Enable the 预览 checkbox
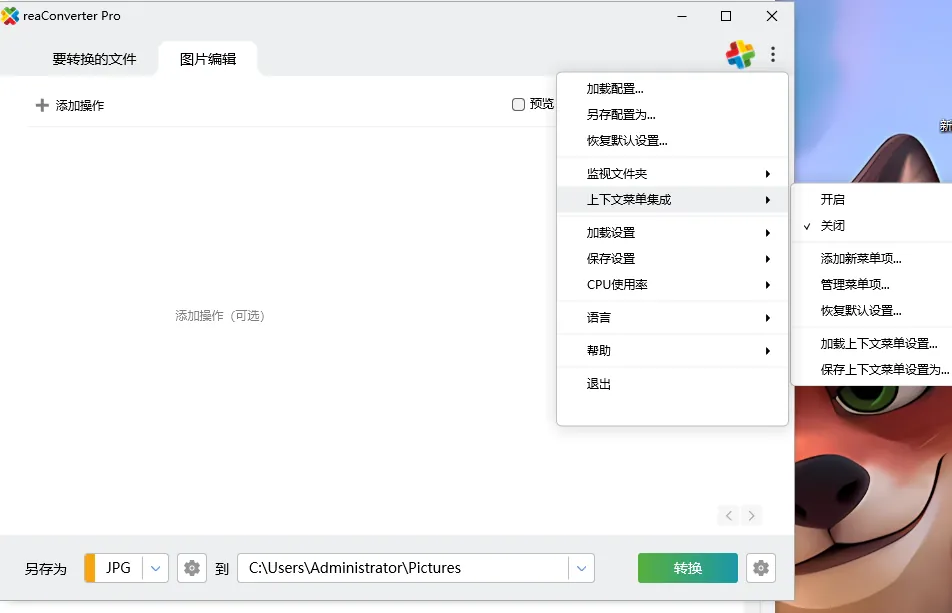This screenshot has width=952, height=613. click(518, 104)
